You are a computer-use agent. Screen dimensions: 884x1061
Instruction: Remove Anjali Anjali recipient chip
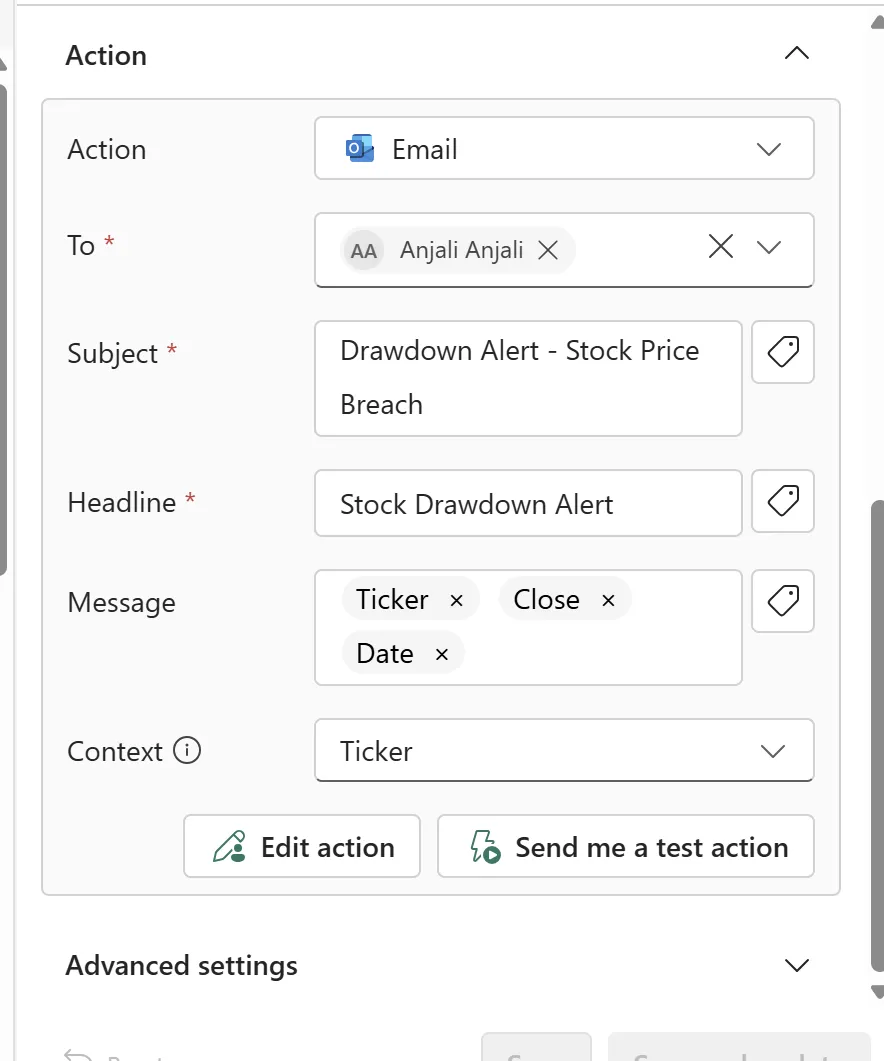pos(548,250)
